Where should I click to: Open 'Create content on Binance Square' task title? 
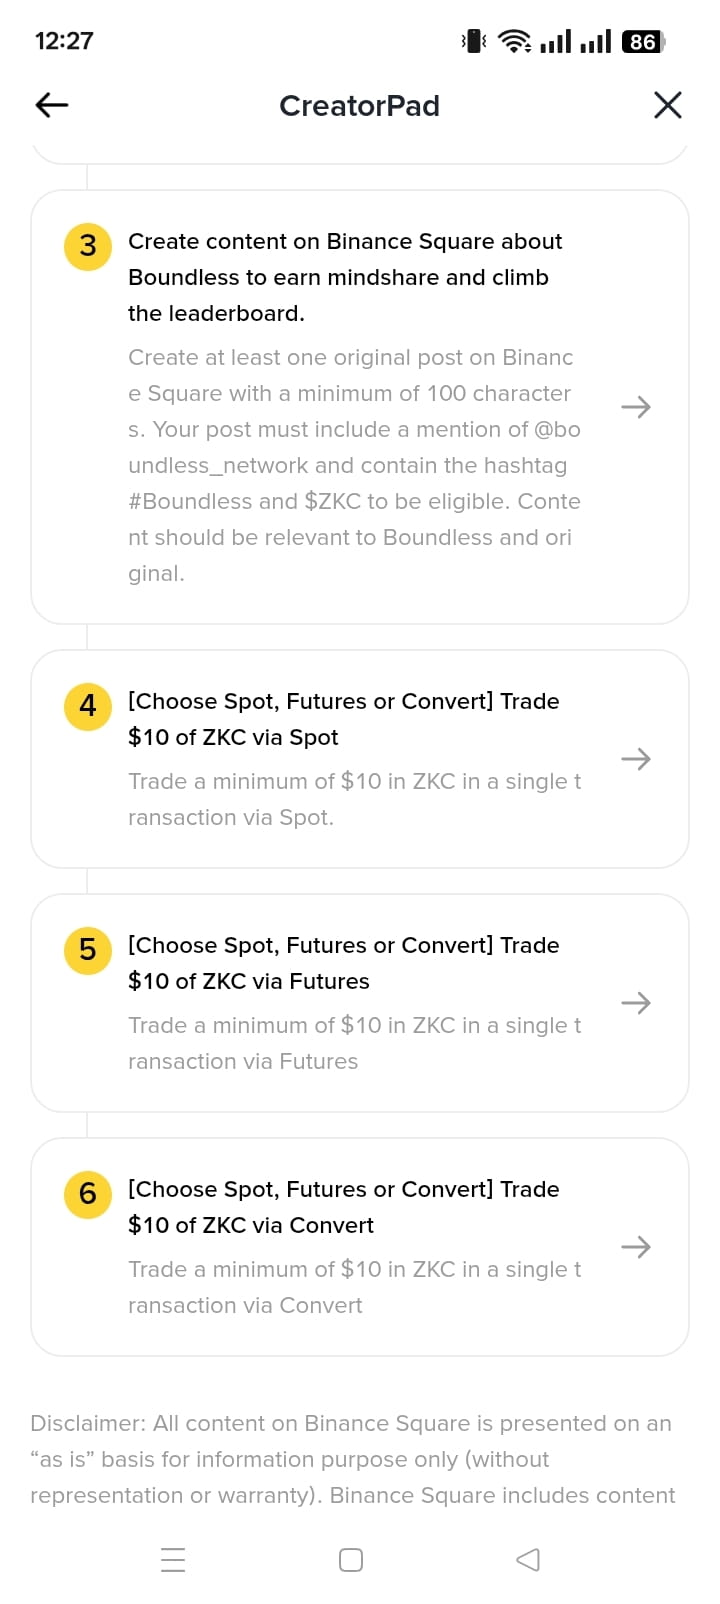tap(345, 277)
